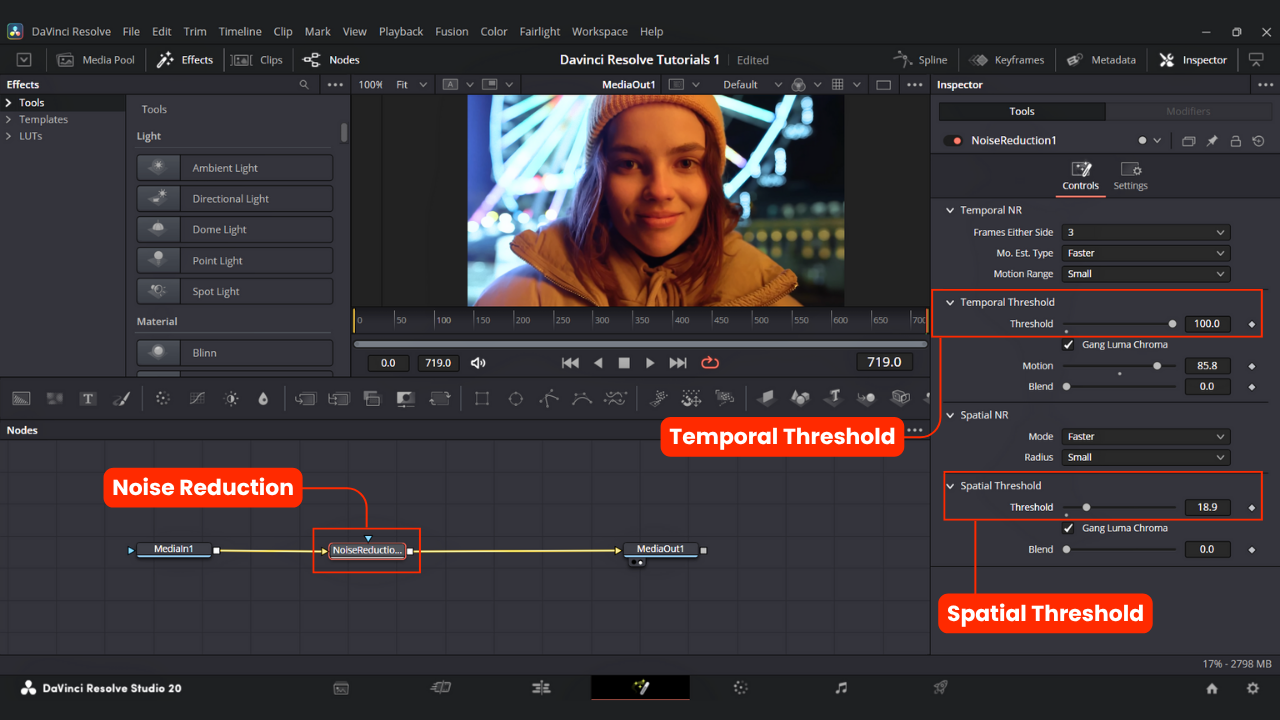Viewport: 1280px width, 720px height.
Task: Open the Frames Either Side dropdown
Action: 1145,232
